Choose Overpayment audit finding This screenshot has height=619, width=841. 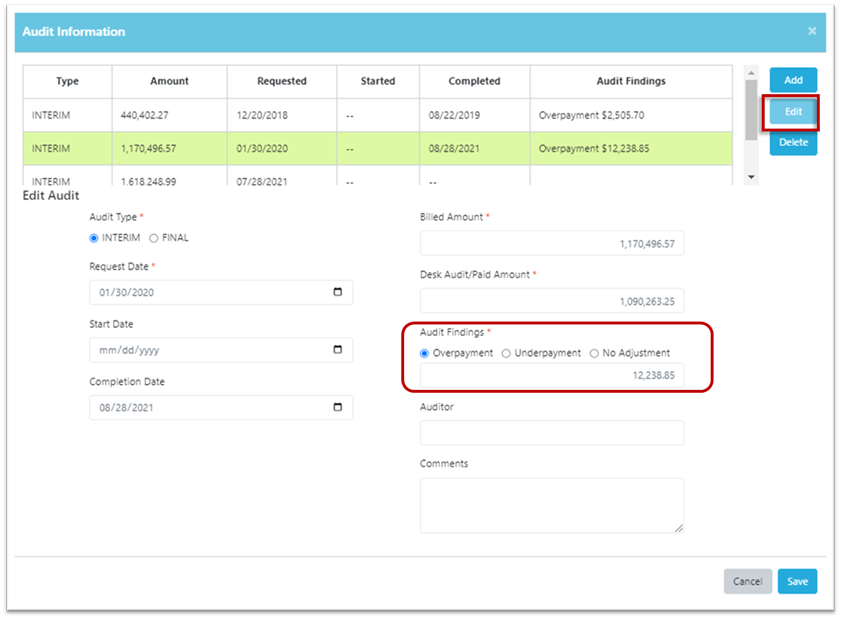coord(425,353)
